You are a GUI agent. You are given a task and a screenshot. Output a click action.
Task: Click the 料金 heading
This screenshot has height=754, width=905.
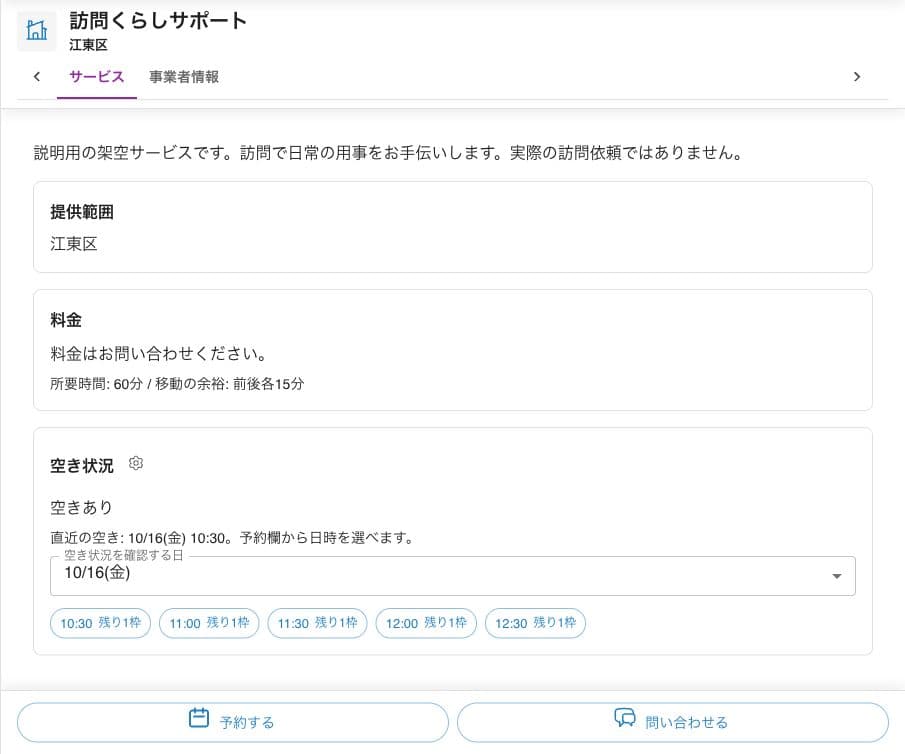coord(66,320)
